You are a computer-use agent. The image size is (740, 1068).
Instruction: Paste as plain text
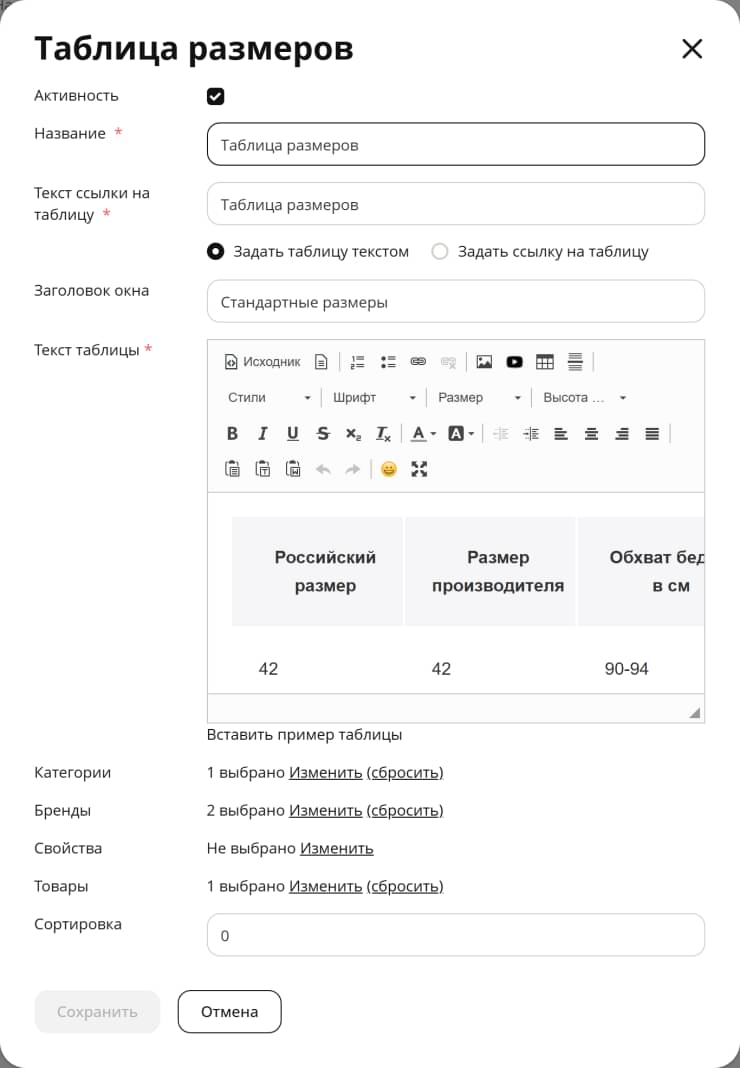click(262, 469)
